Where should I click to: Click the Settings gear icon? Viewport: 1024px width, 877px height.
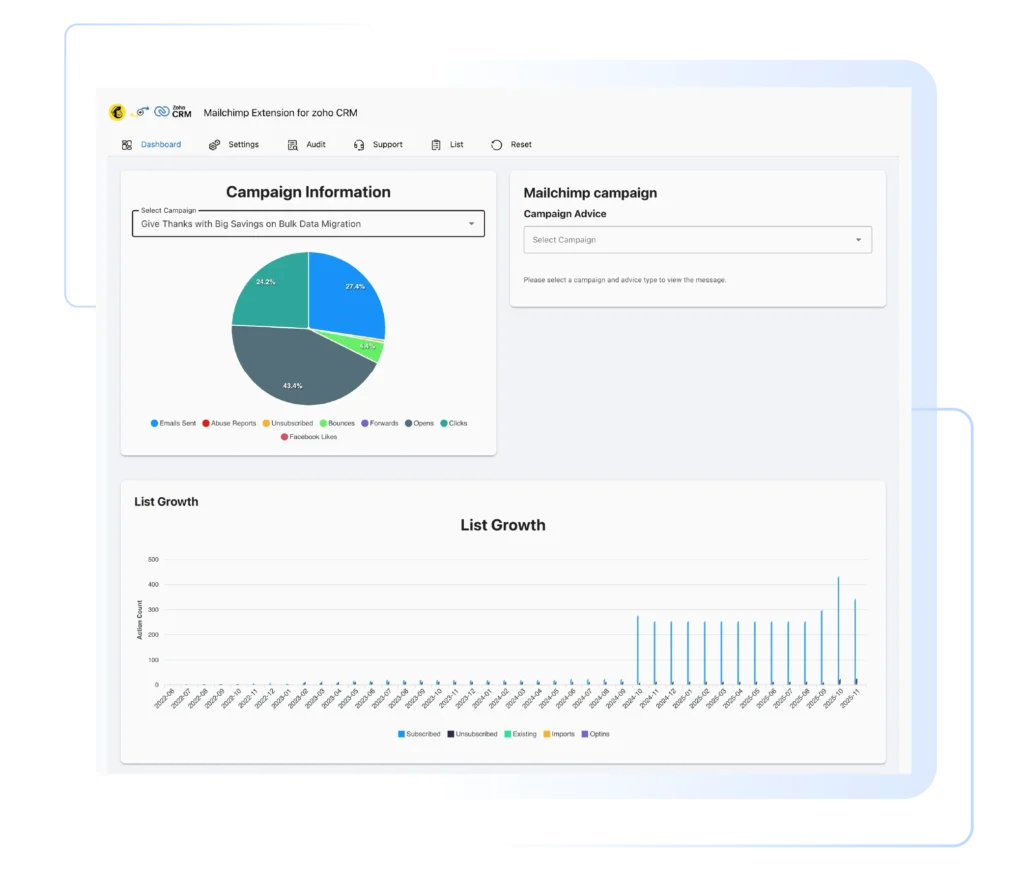[212, 144]
